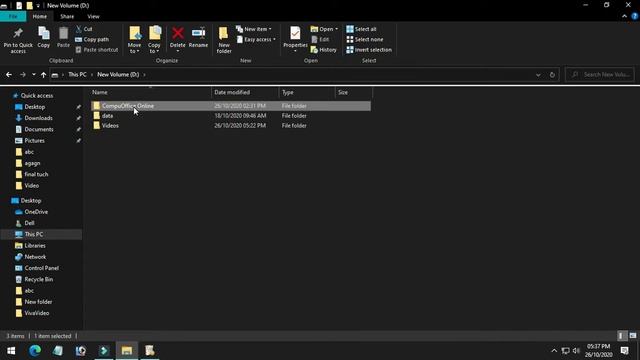Go up one folder level

click(43, 75)
